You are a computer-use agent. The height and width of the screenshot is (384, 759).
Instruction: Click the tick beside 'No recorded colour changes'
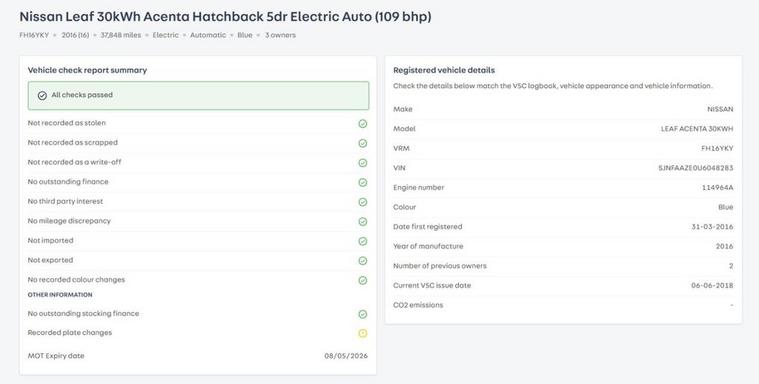(x=363, y=280)
